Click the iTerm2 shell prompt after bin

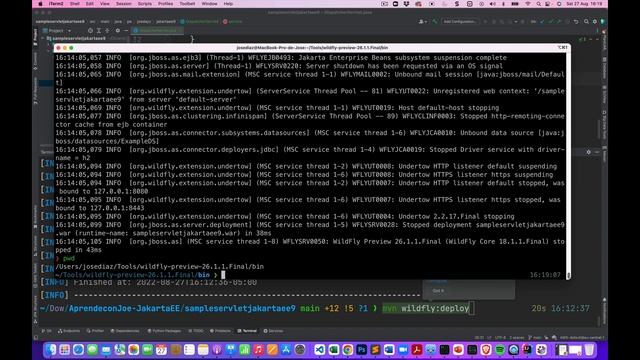[x=223, y=275]
